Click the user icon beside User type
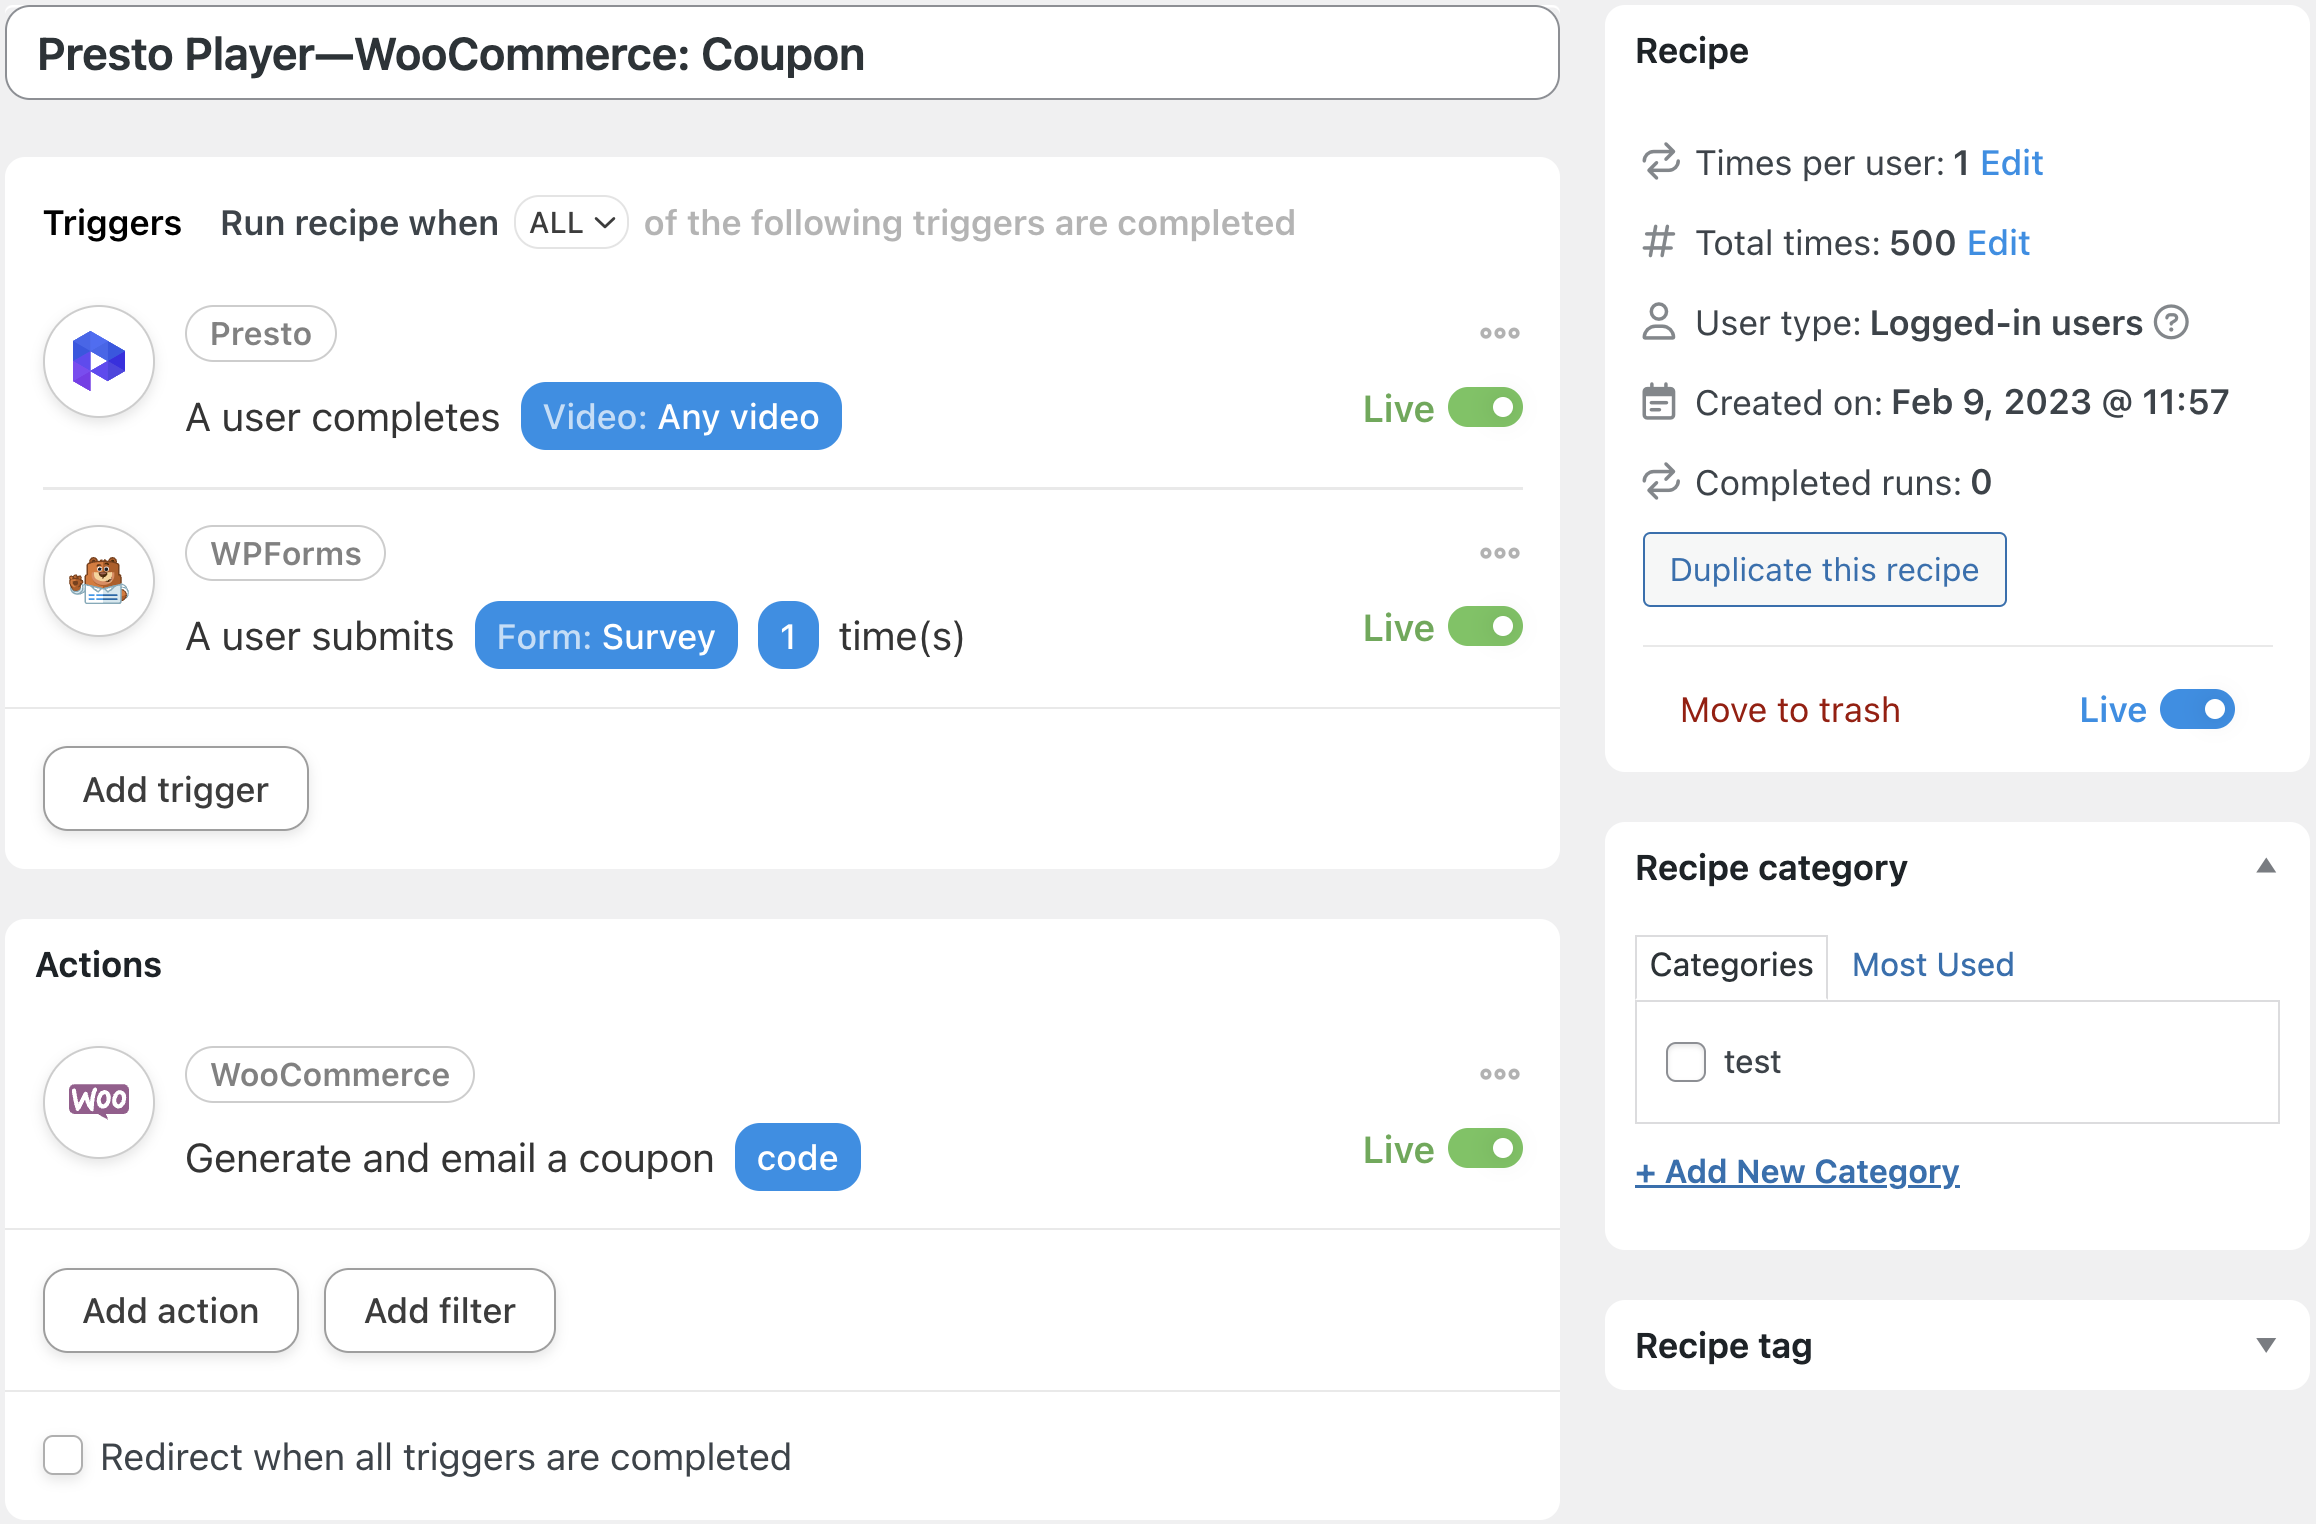 click(x=1659, y=322)
